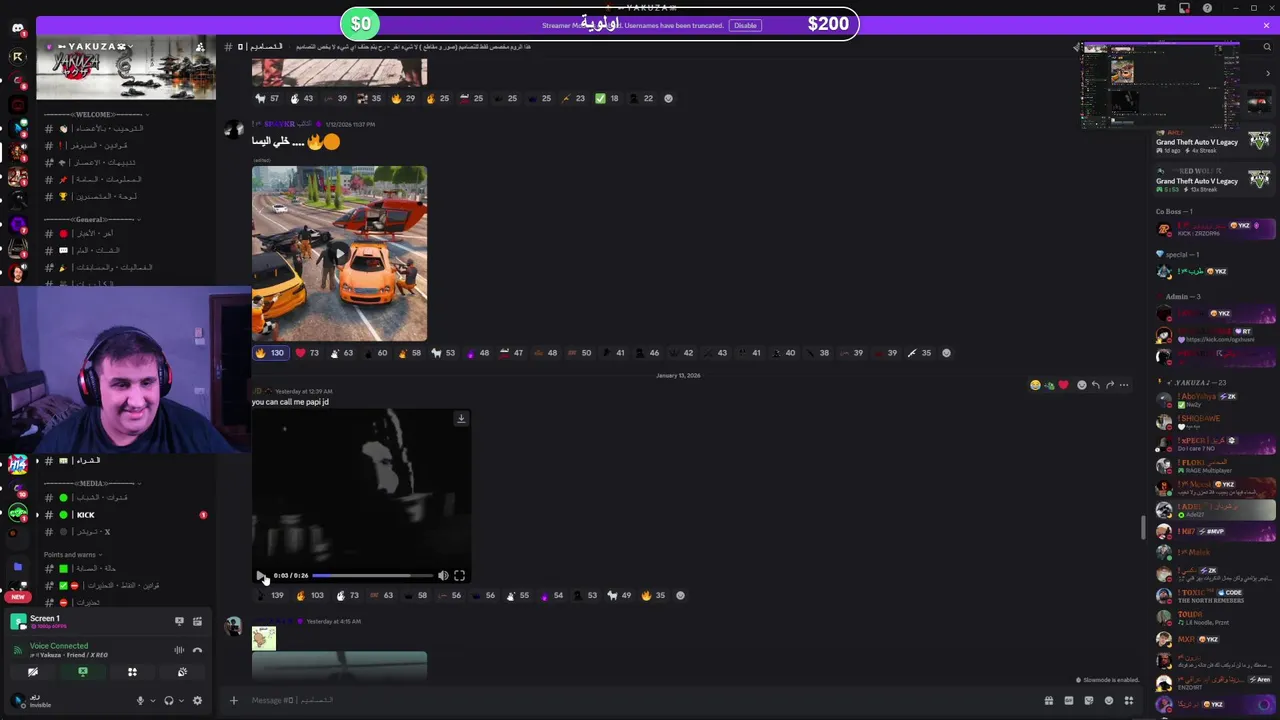Add reaction on hovered message toolbar

point(1081,385)
